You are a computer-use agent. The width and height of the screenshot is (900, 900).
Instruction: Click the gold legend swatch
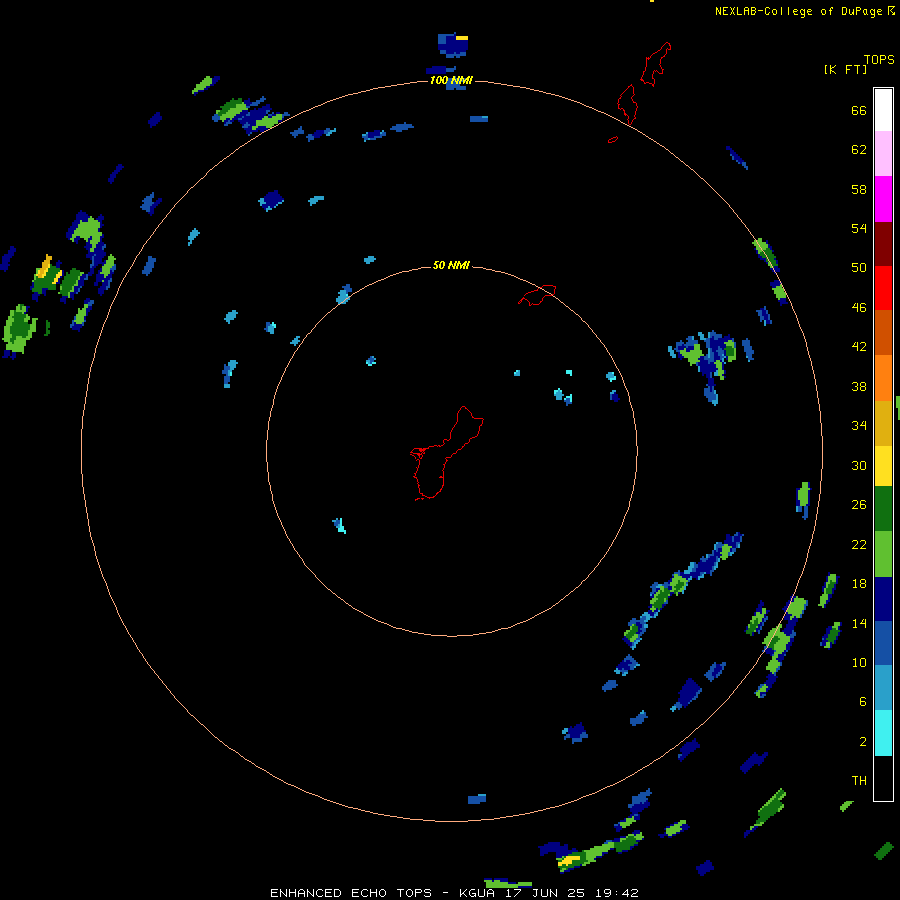coord(883,423)
